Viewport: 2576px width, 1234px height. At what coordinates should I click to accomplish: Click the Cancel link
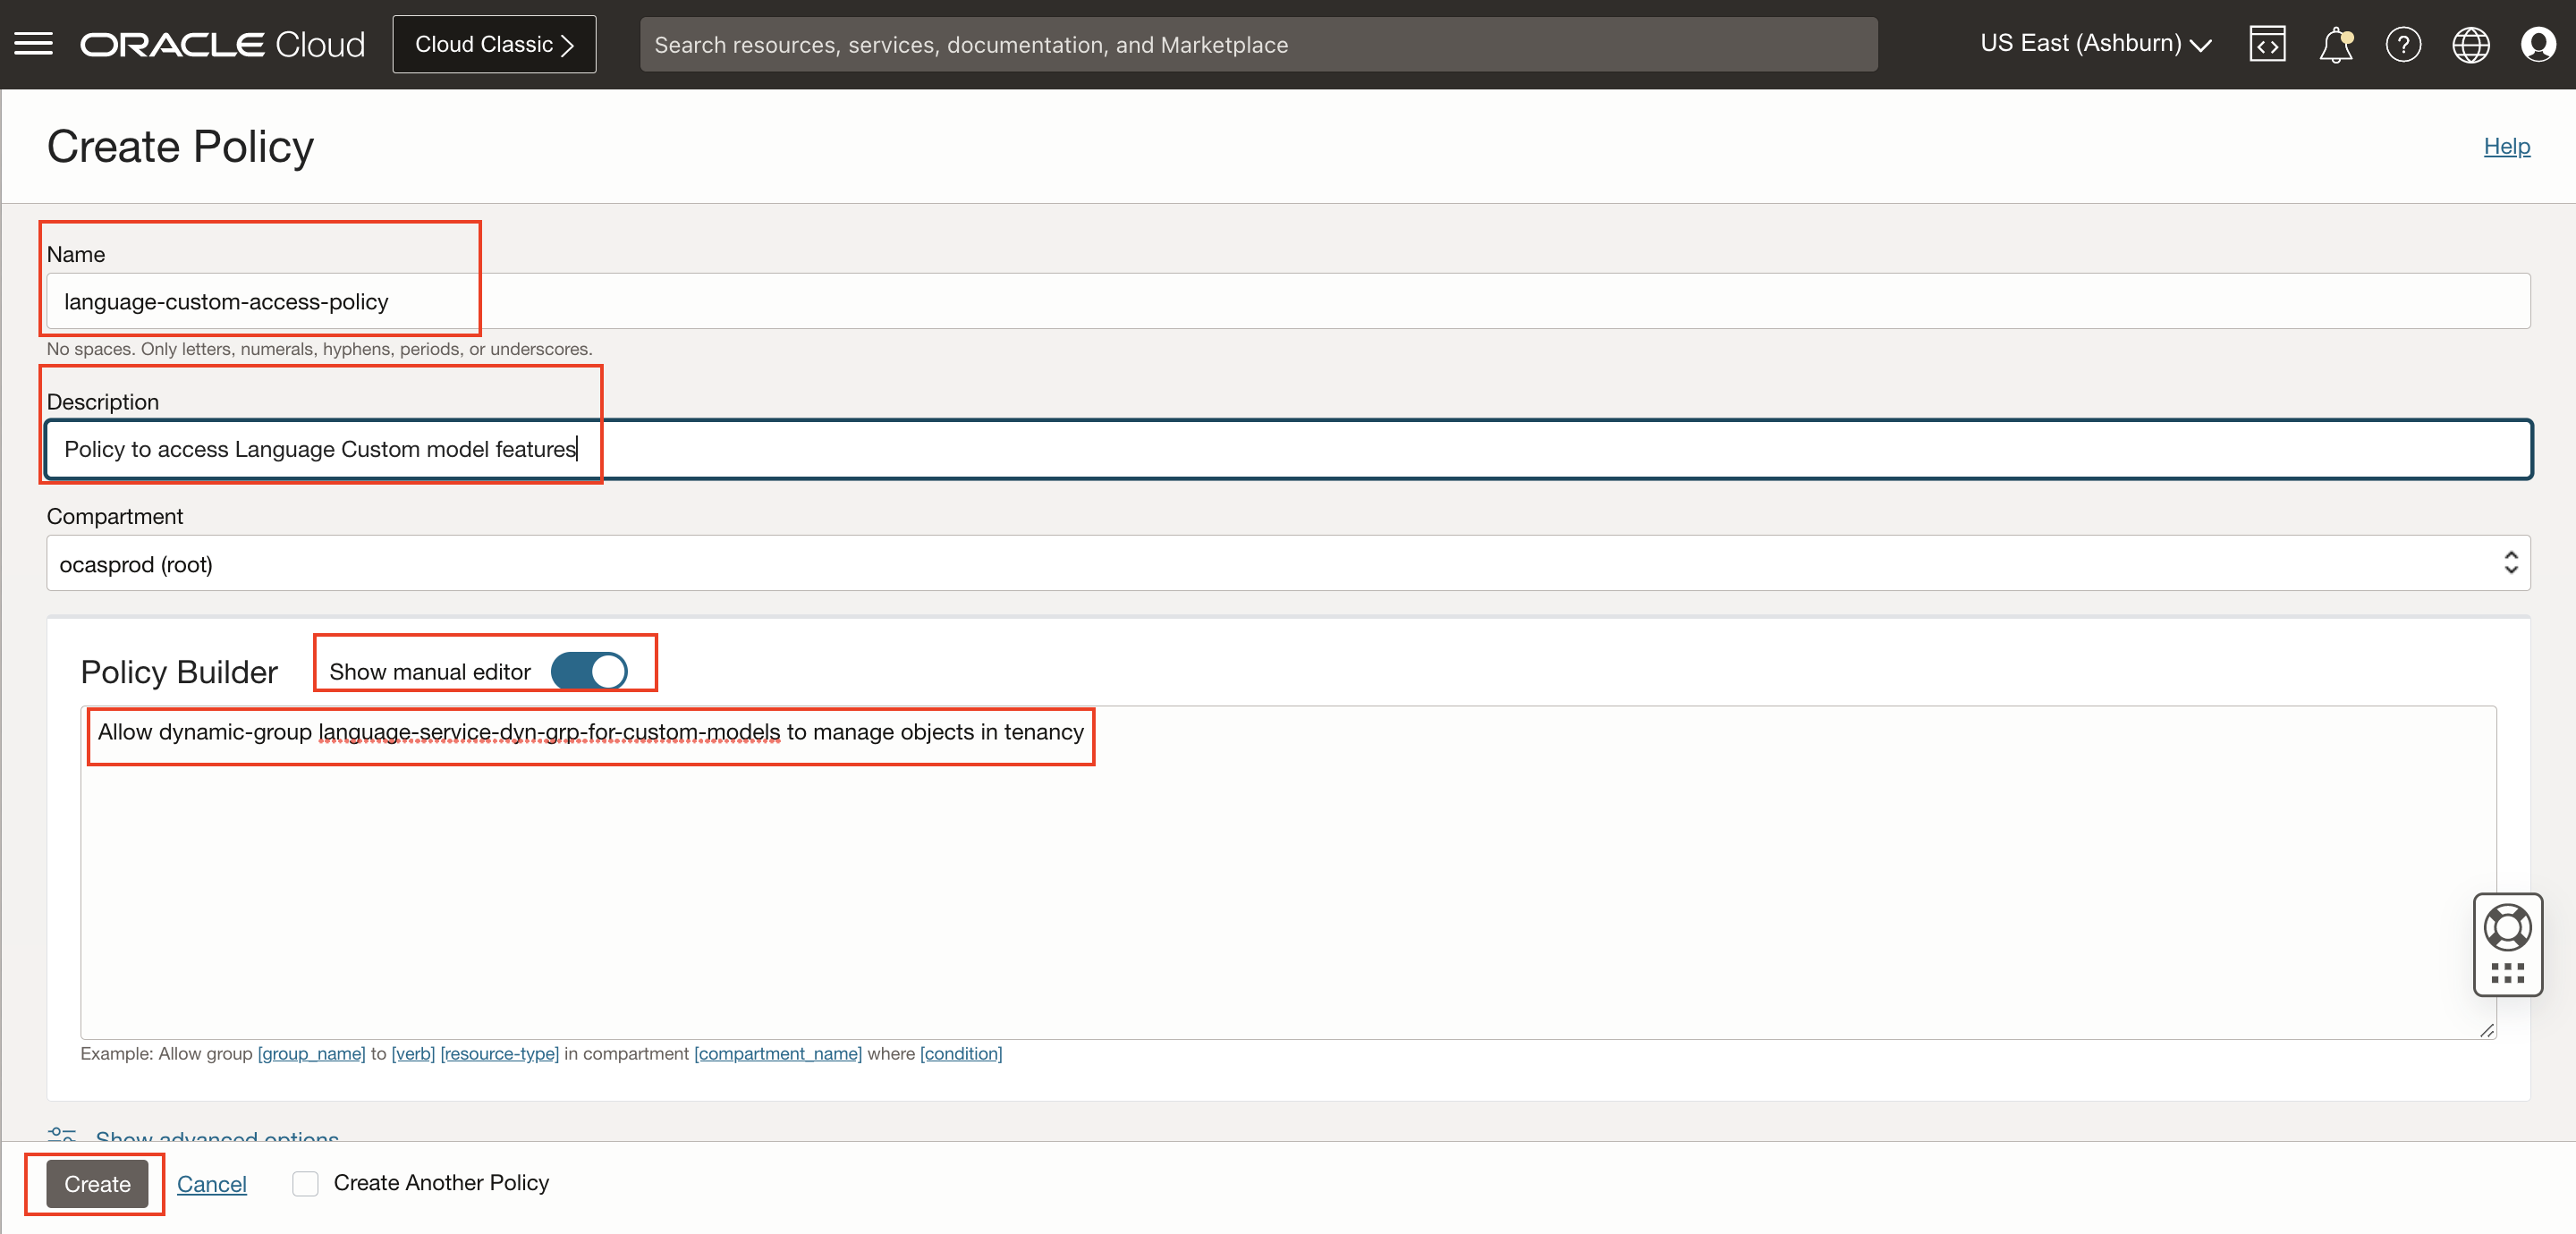click(x=211, y=1183)
